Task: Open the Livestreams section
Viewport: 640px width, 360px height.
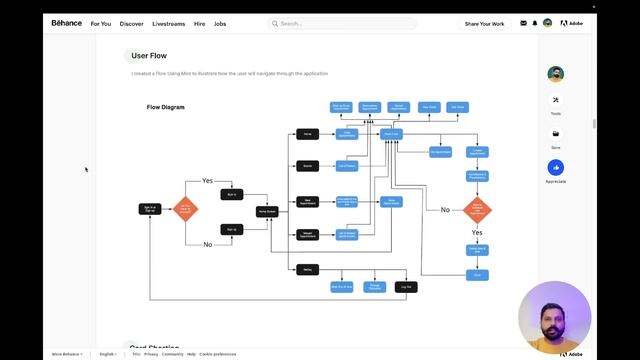Action: (169, 24)
